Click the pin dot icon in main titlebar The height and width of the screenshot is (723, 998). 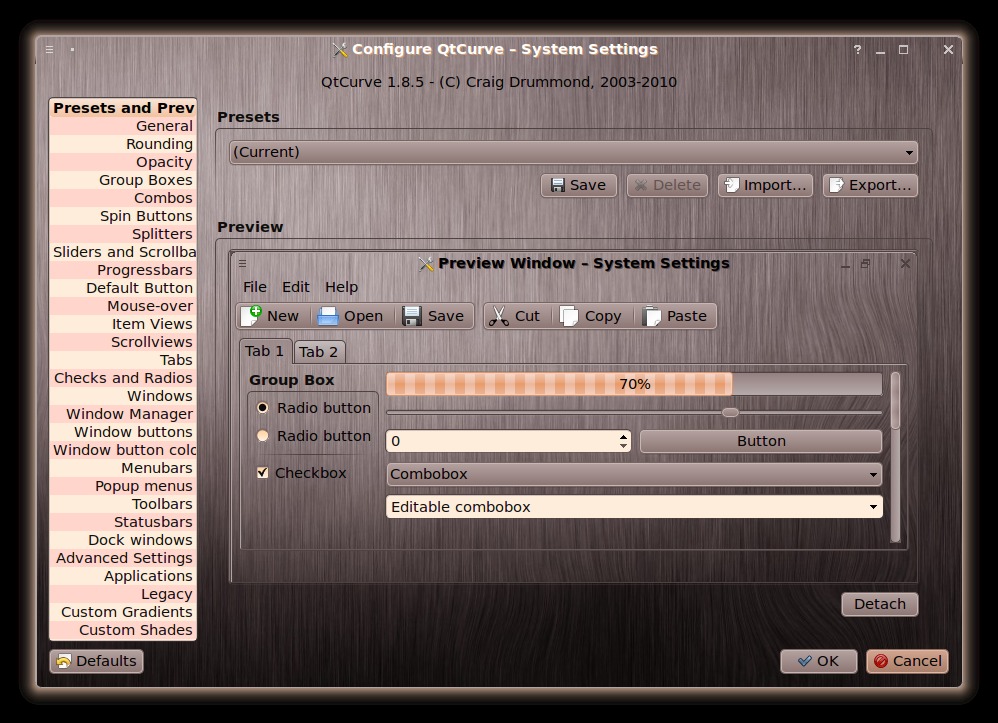73,49
